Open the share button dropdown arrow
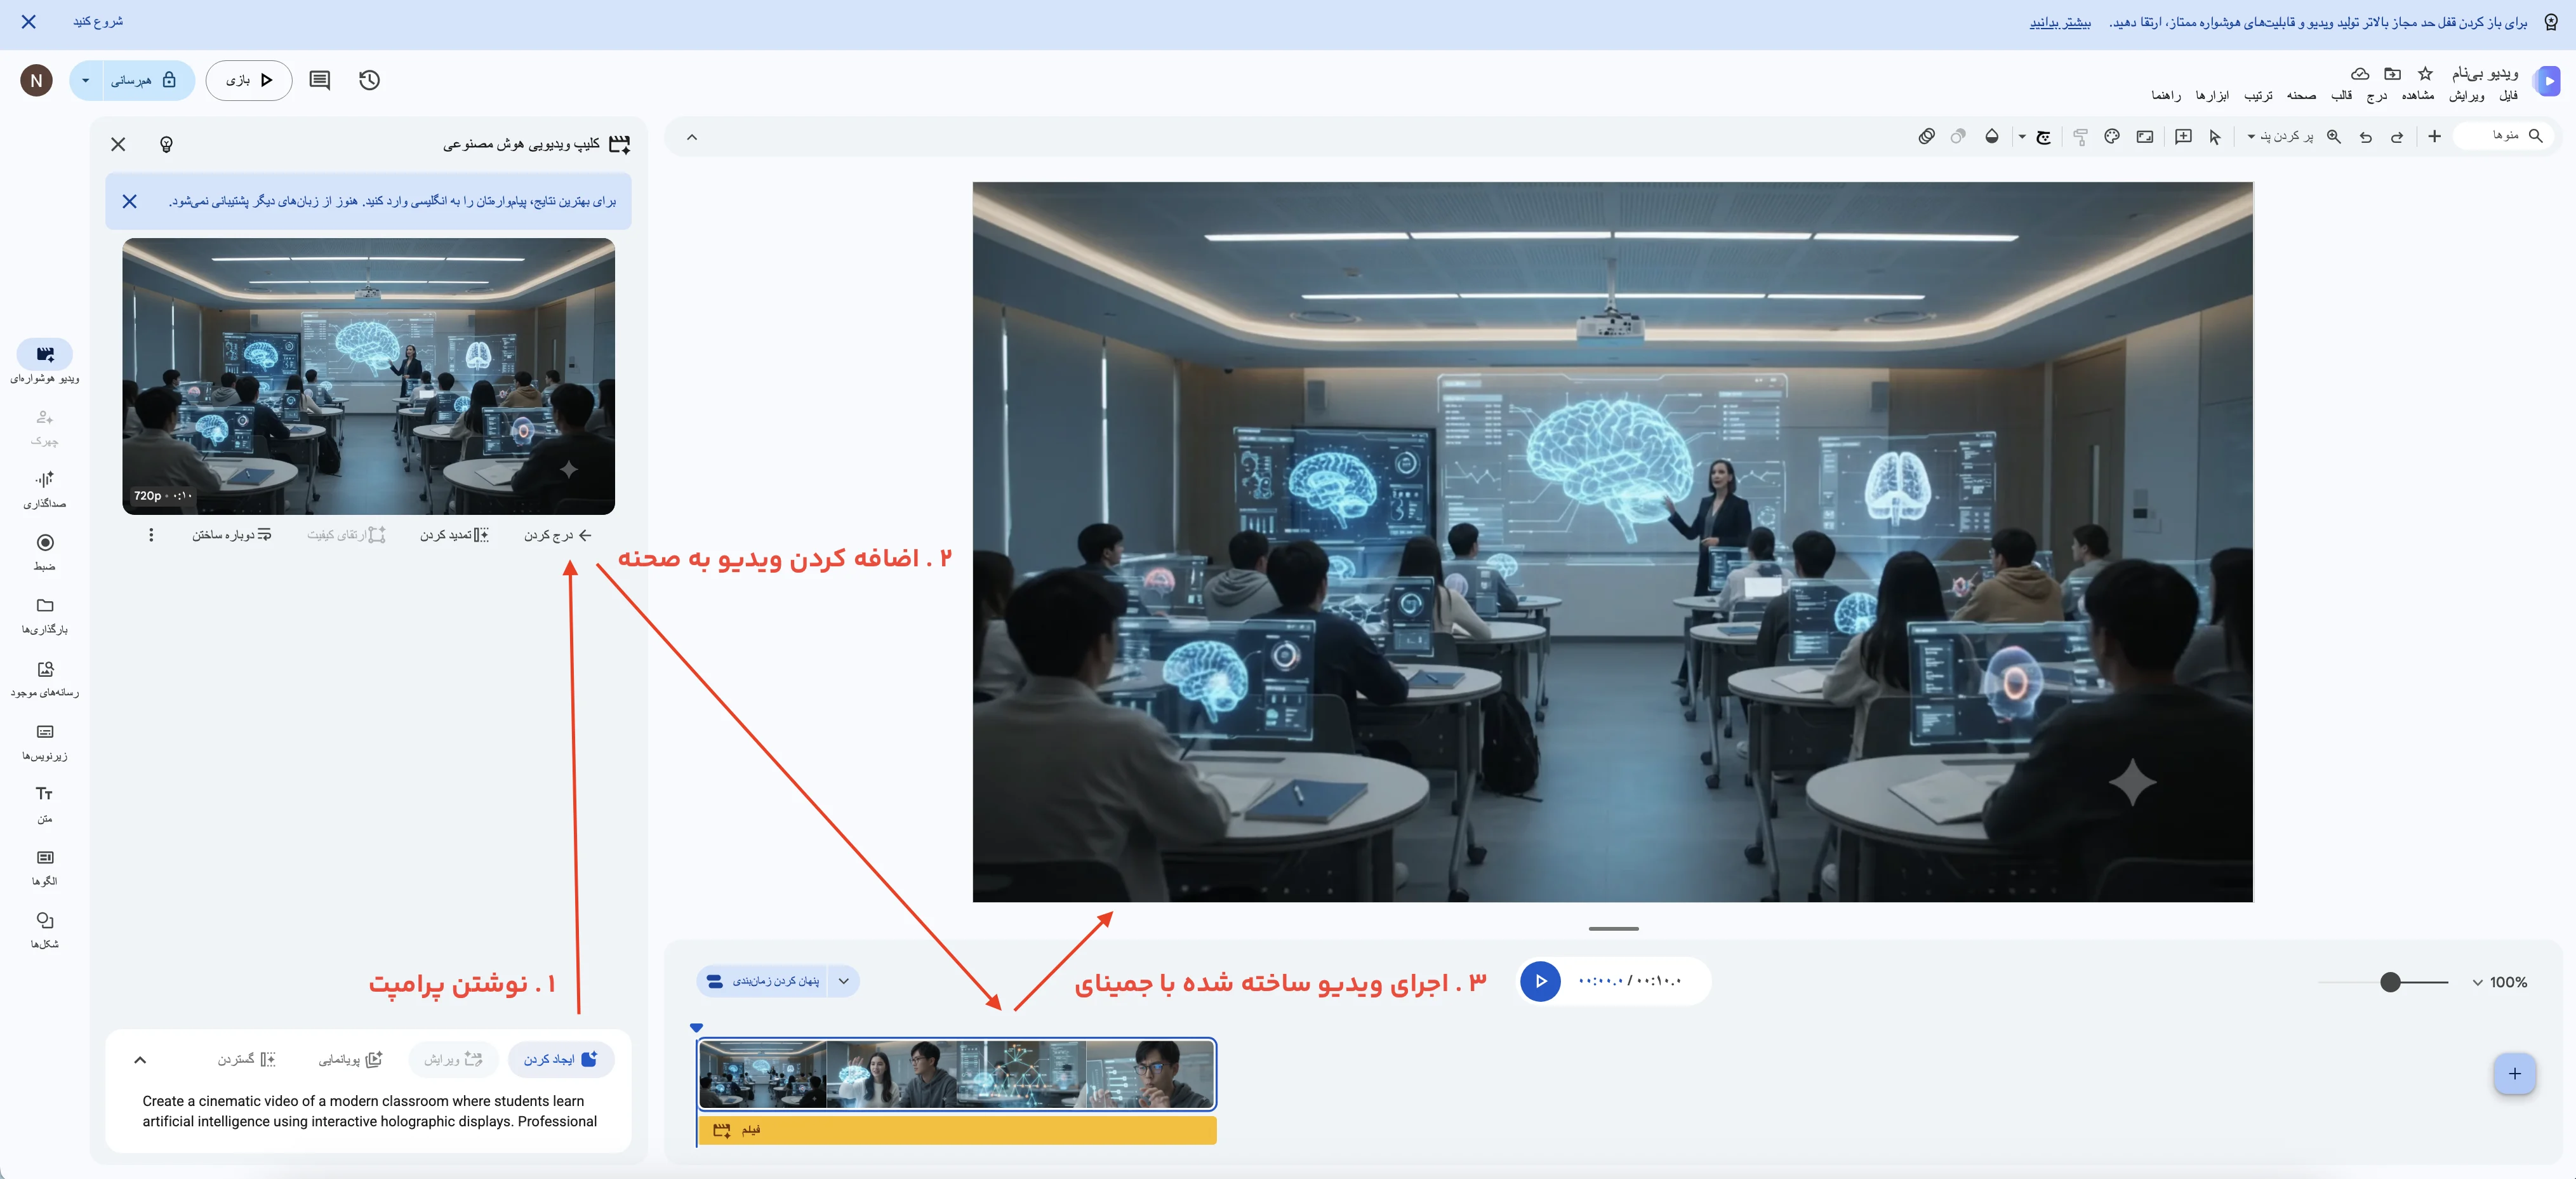Viewport: 2576px width, 1179px height. pyautogui.click(x=86, y=80)
